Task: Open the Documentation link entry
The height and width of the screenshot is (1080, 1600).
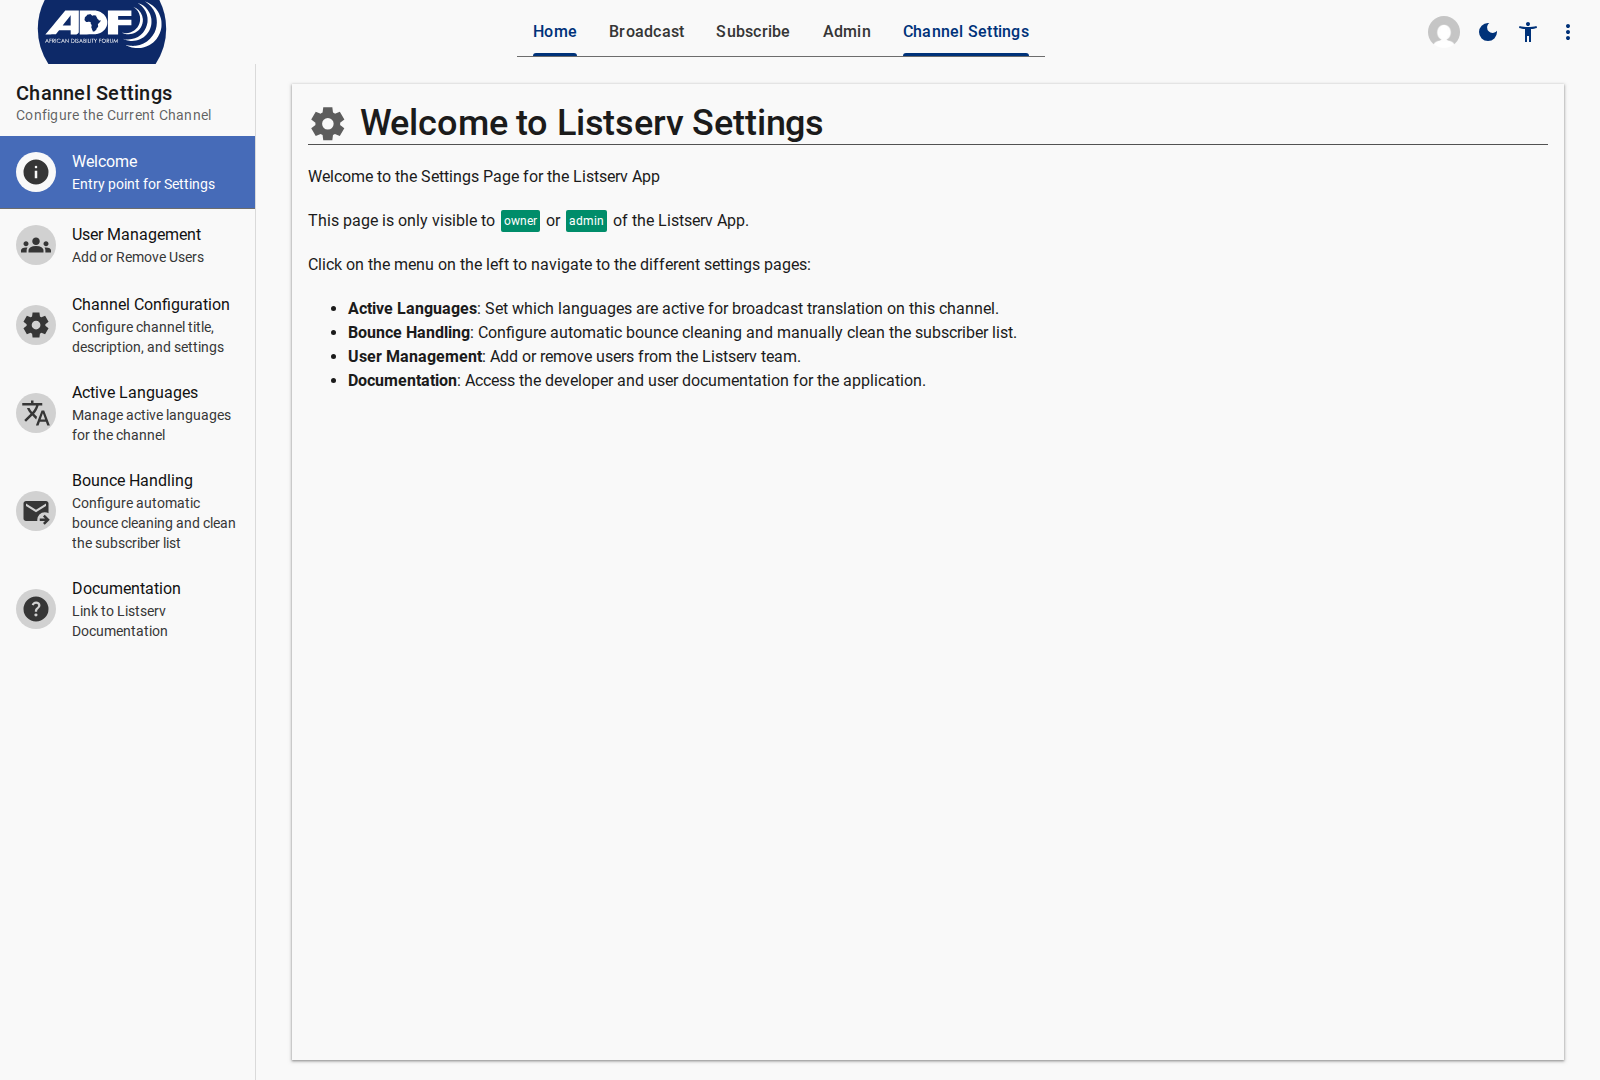Action: click(x=127, y=609)
